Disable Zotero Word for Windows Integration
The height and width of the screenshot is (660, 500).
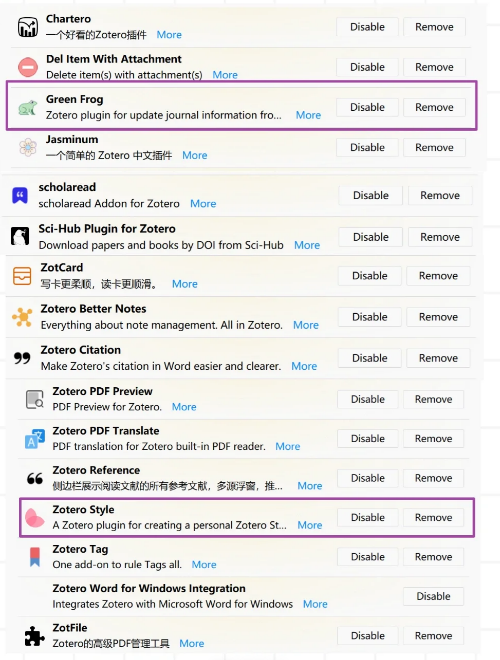pyautogui.click(x=434, y=596)
